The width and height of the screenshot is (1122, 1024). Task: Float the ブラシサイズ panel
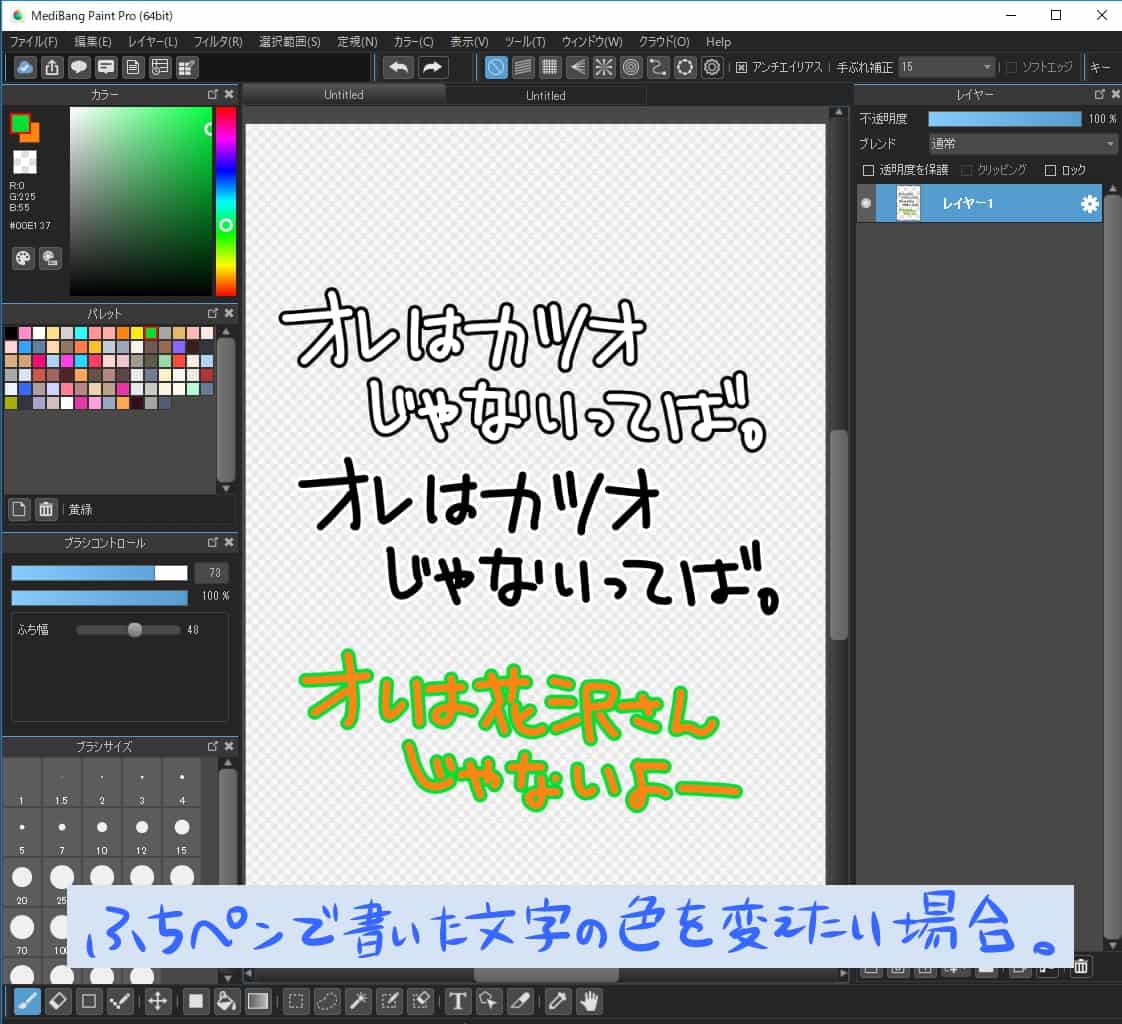(x=213, y=746)
